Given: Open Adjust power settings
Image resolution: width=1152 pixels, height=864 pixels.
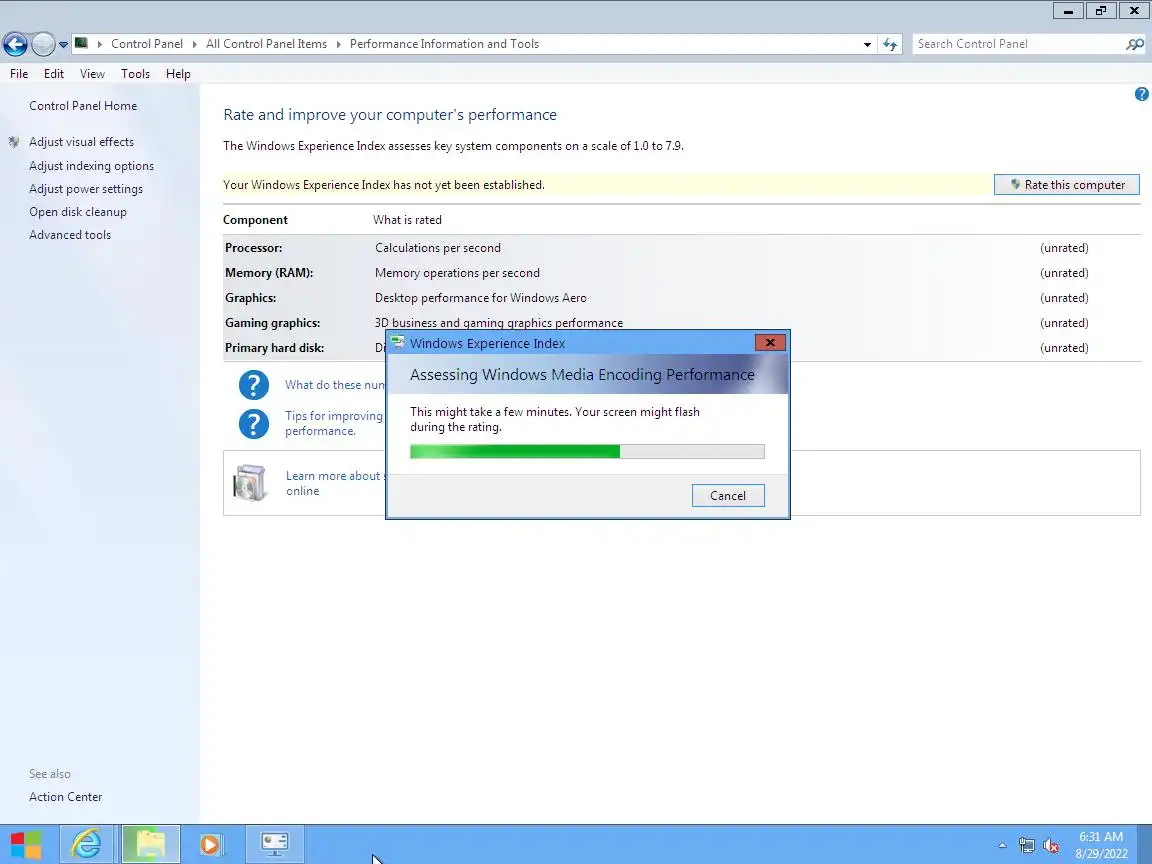Looking at the screenshot, I should (86, 189).
